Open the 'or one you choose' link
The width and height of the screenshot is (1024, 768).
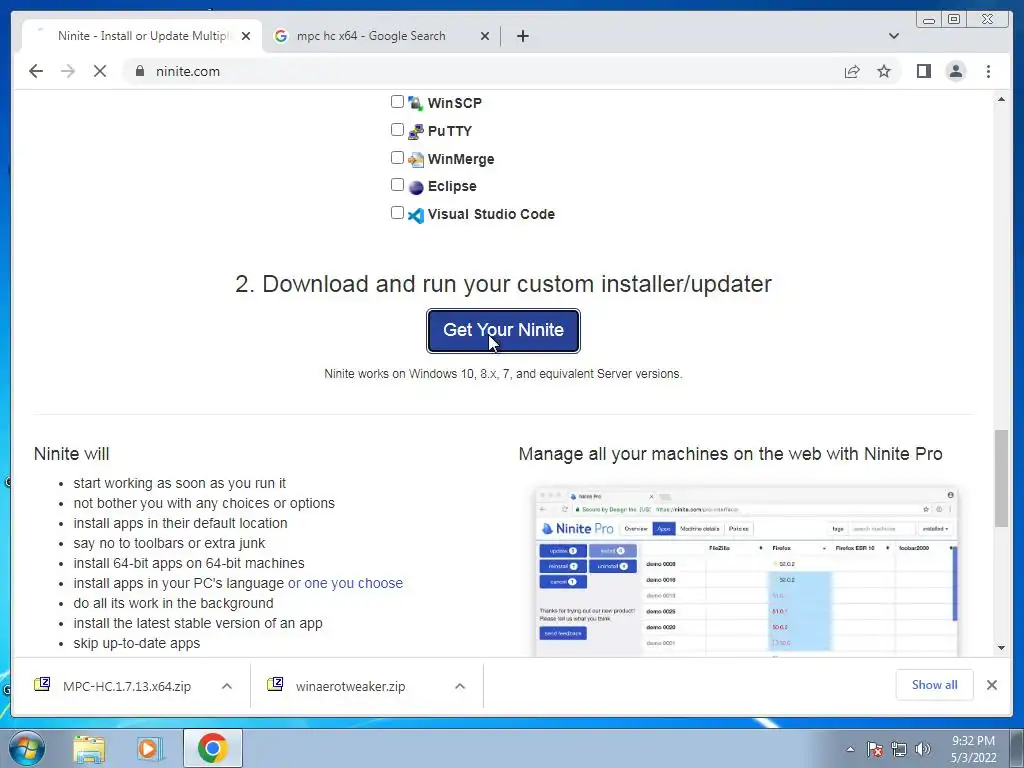[x=345, y=583]
